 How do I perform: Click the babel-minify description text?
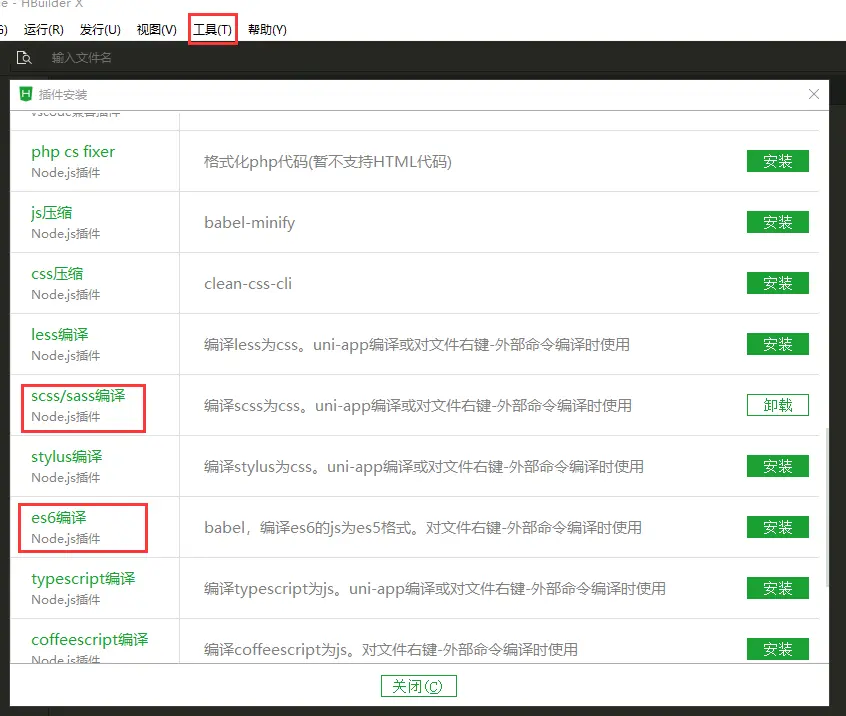click(249, 222)
